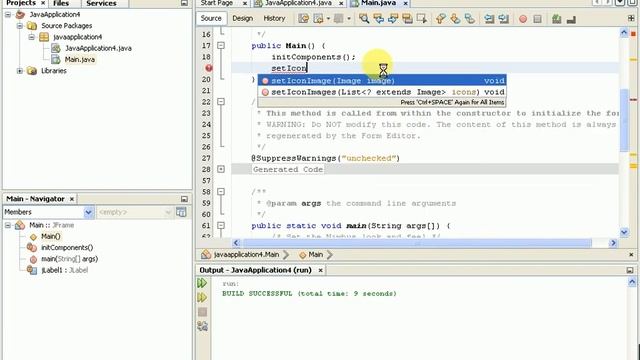Open the Files tab
The width and height of the screenshot is (640, 360).
click(61, 3)
